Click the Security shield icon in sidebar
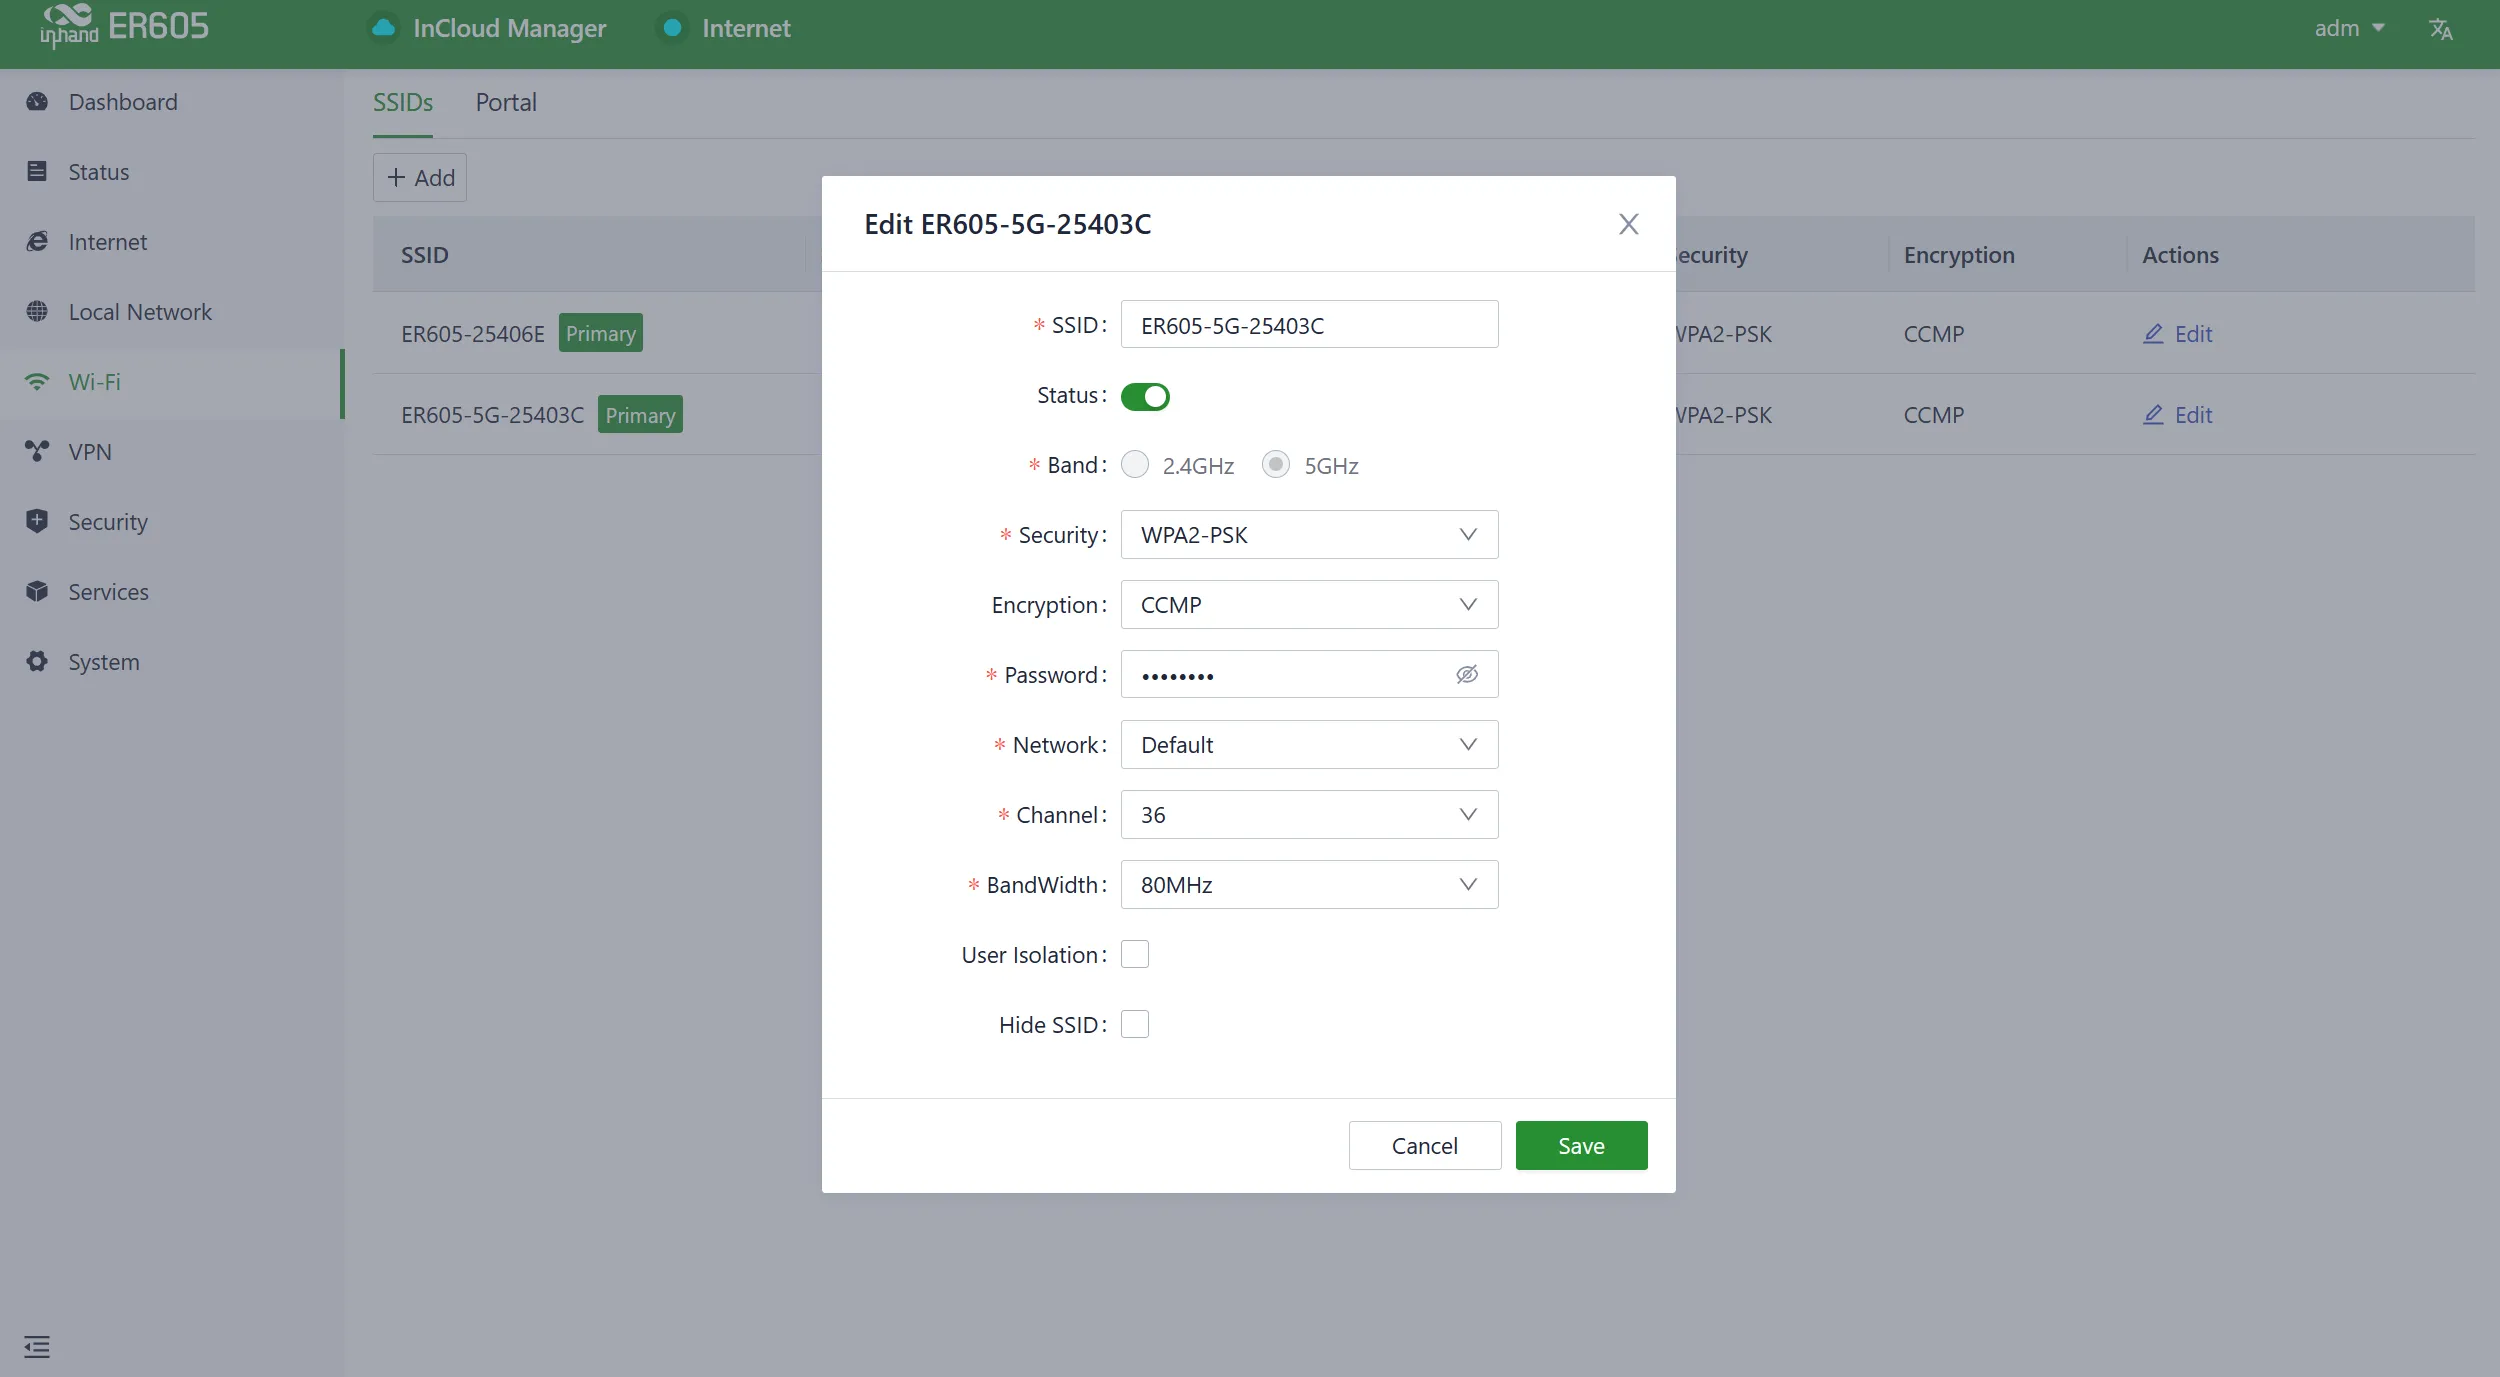The width and height of the screenshot is (2500, 1377). [37, 522]
